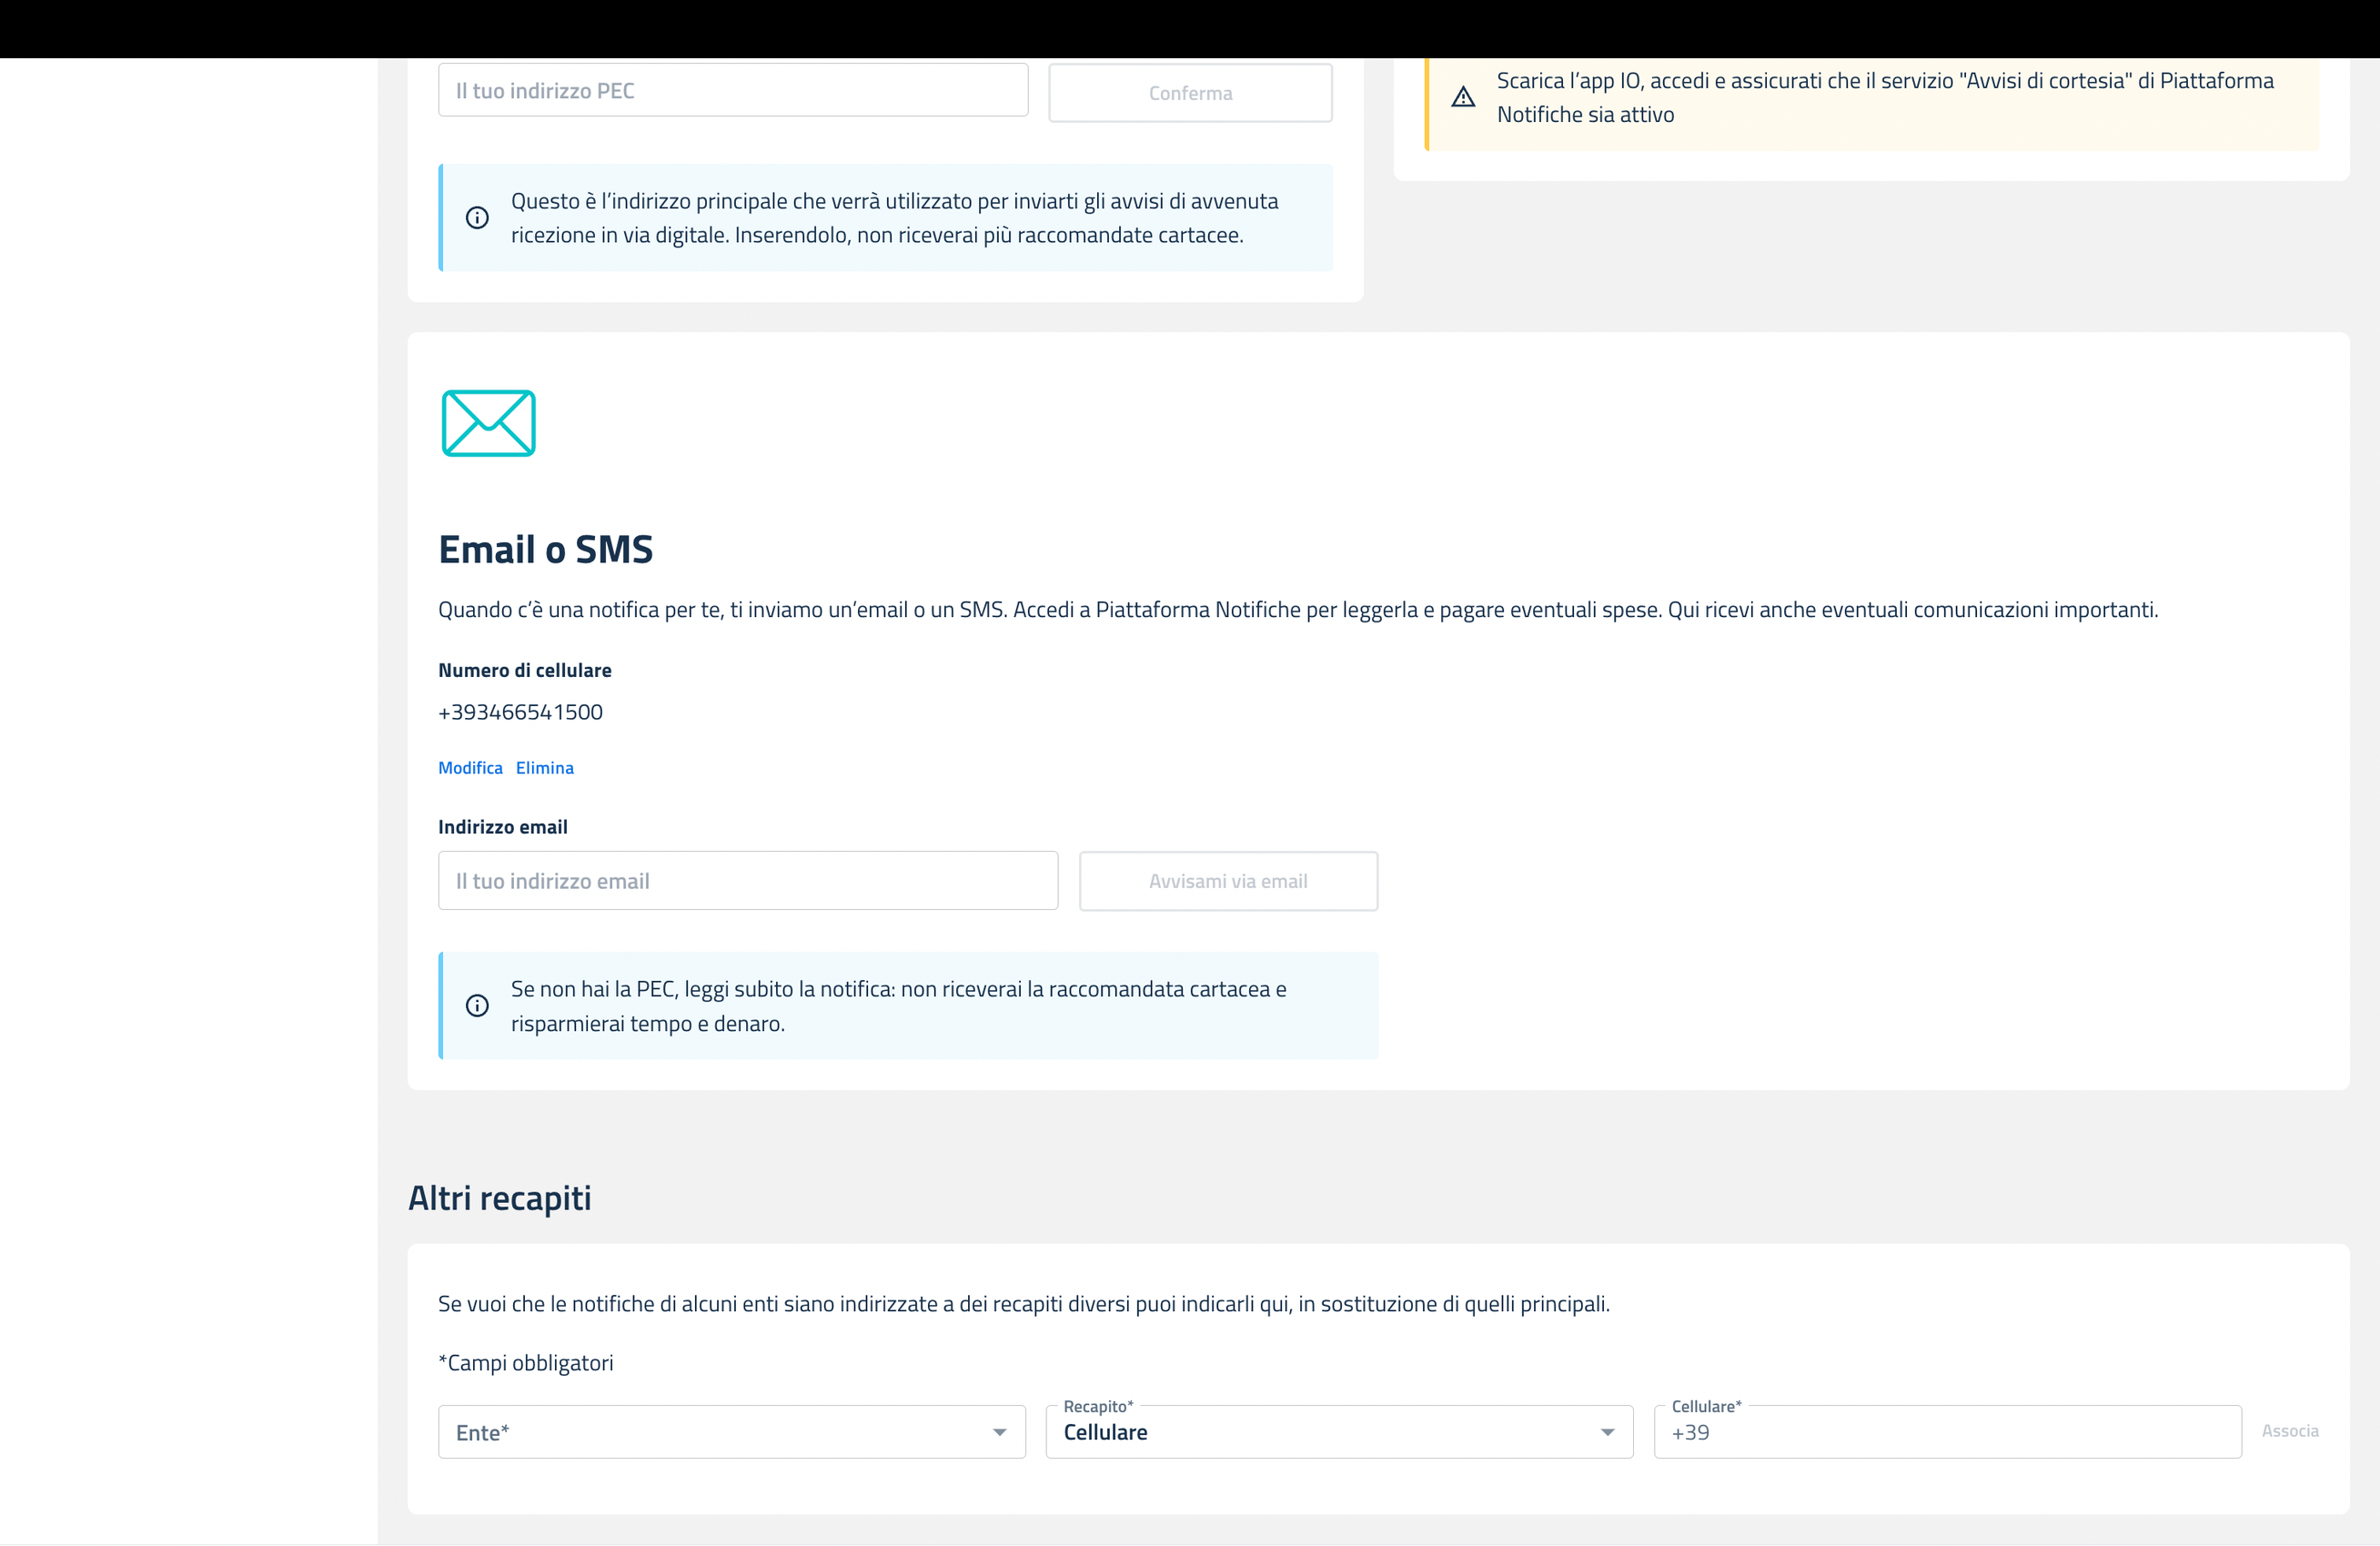Expand the Recapito Cellulare dropdown arrow
This screenshot has width=2380, height=1546.
(x=1607, y=1432)
